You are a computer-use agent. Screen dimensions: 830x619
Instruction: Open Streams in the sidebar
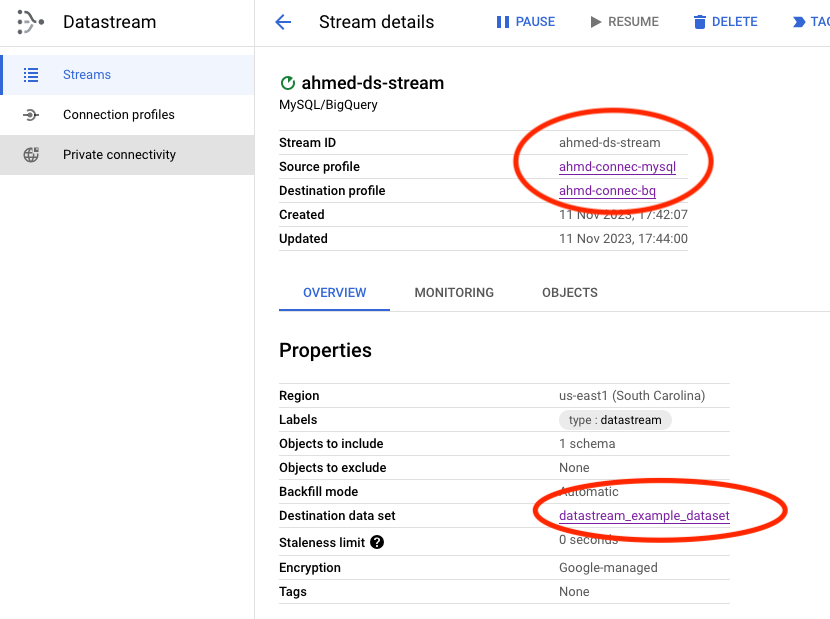[87, 75]
